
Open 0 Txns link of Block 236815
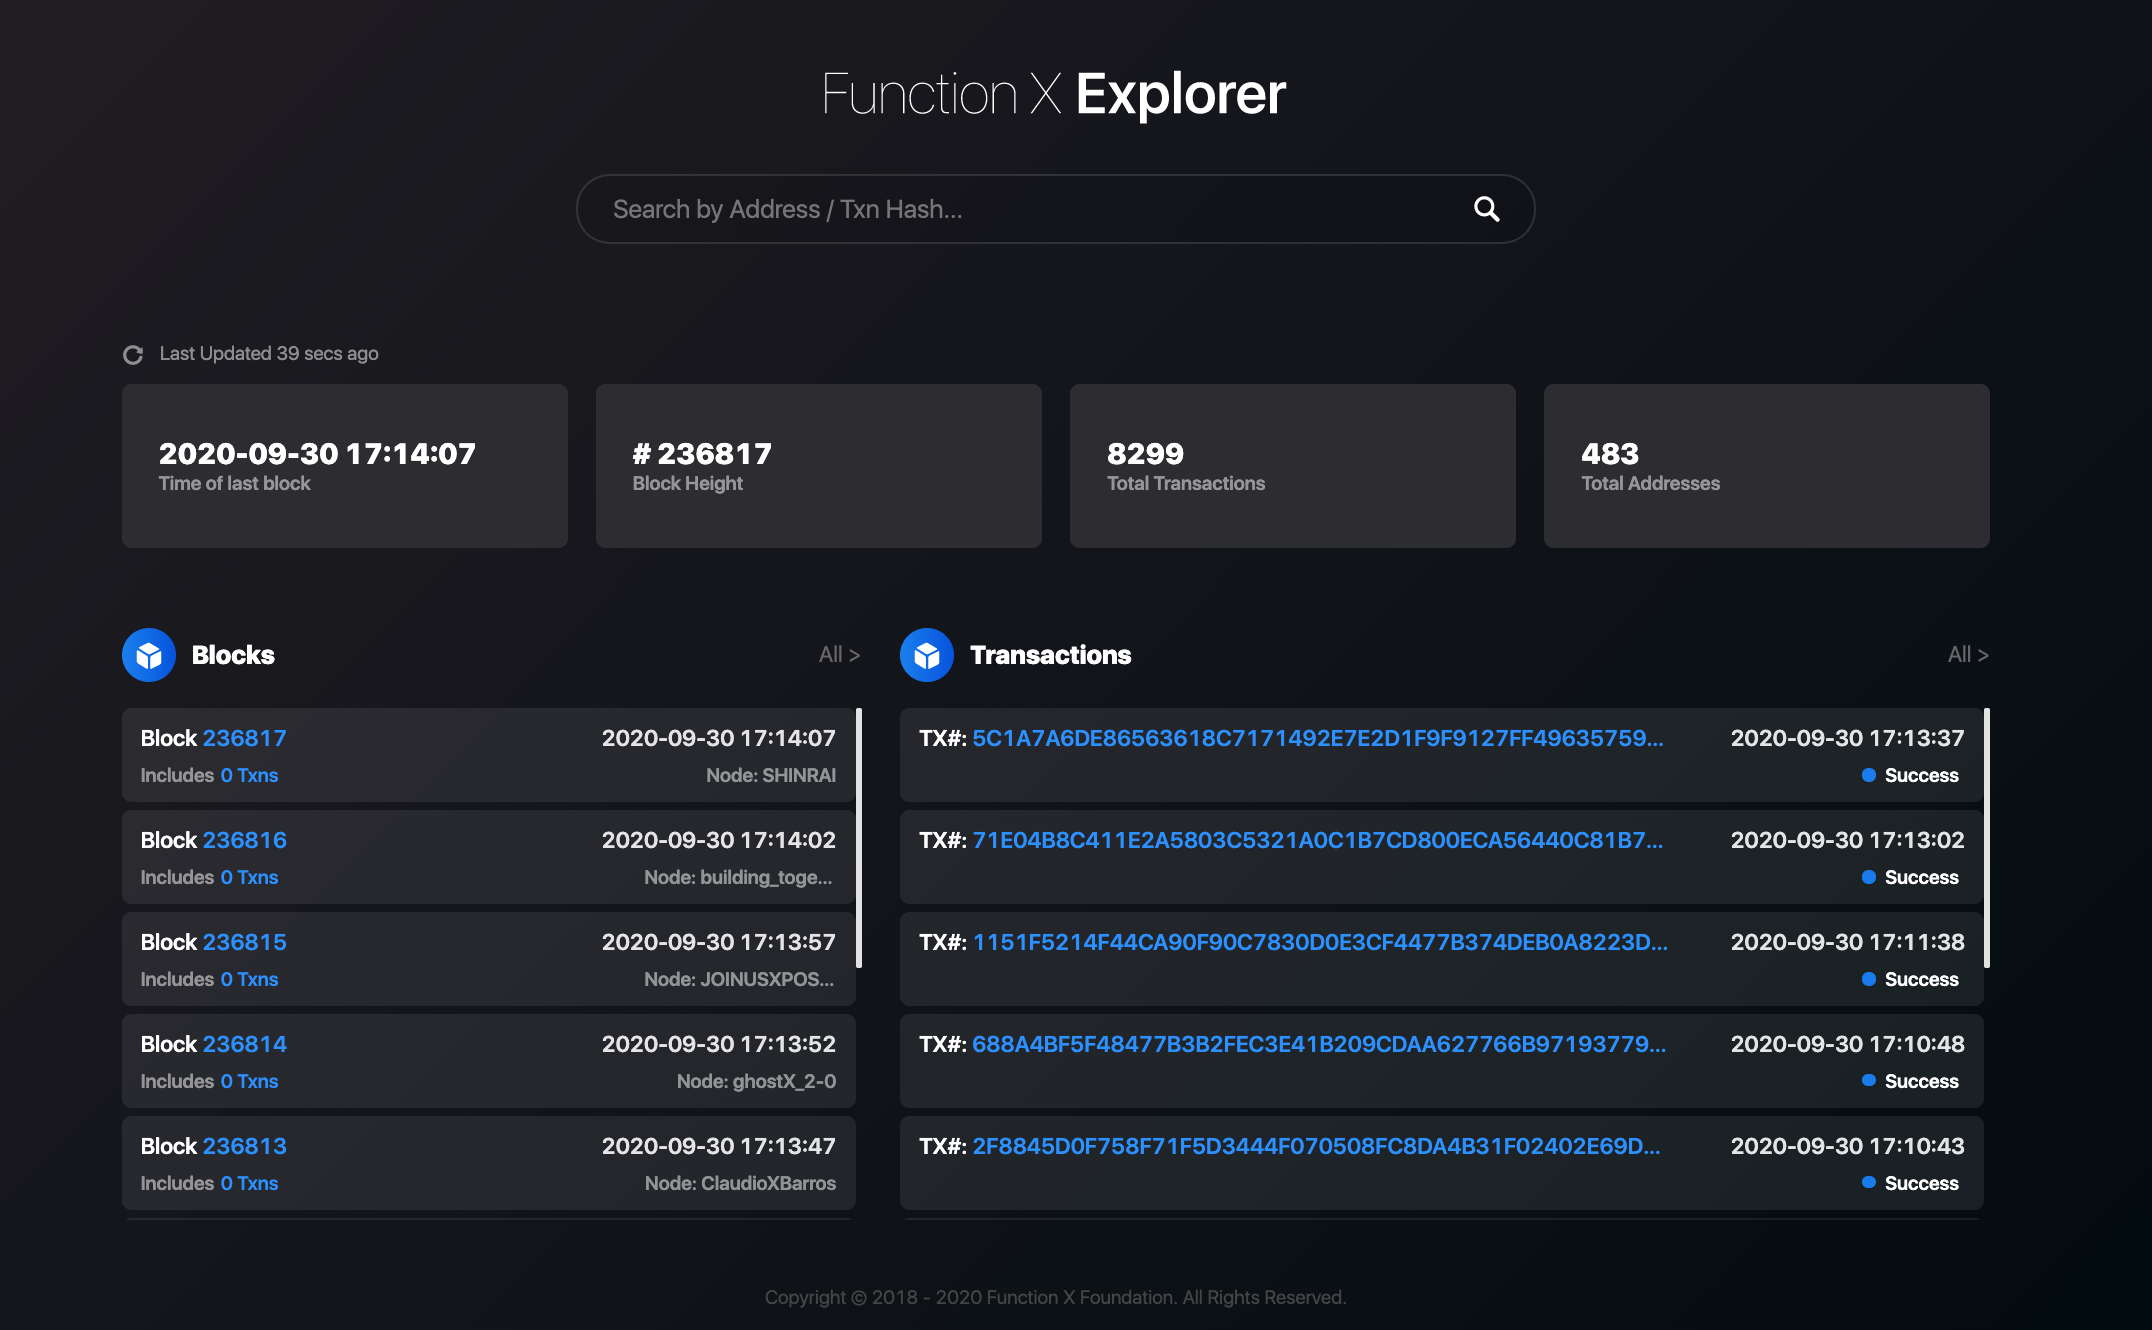tap(249, 979)
